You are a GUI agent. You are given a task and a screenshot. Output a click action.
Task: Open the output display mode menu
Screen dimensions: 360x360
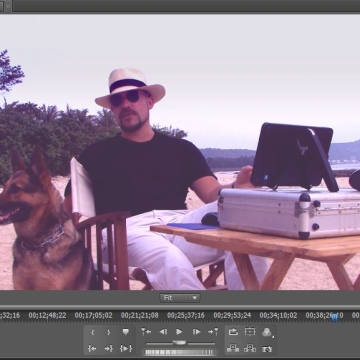point(267,332)
